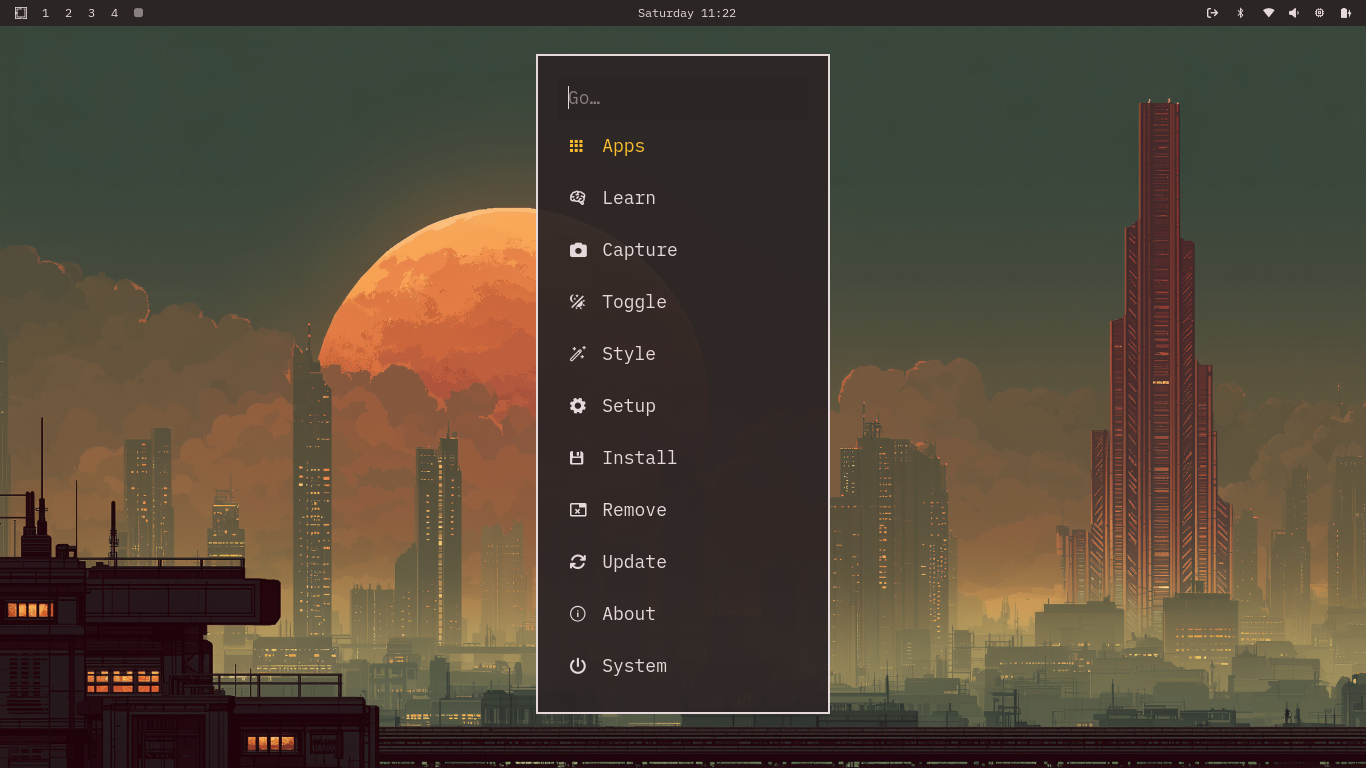Focus the Go… search field
This screenshot has width=1366, height=768.
point(684,98)
